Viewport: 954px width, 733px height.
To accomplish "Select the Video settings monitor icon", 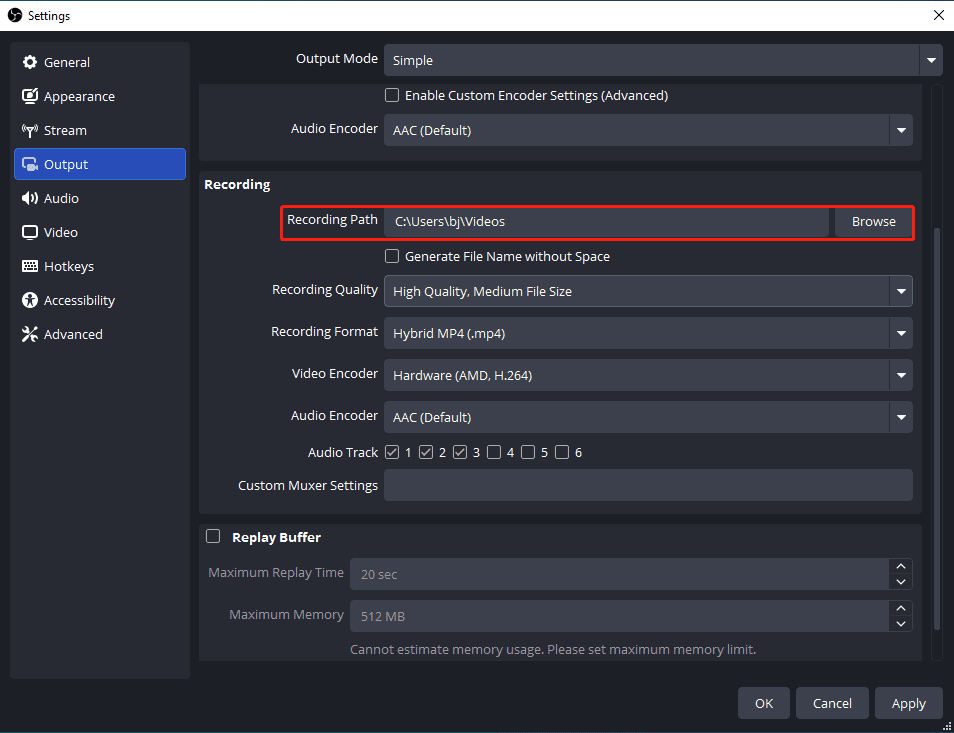I will [30, 232].
